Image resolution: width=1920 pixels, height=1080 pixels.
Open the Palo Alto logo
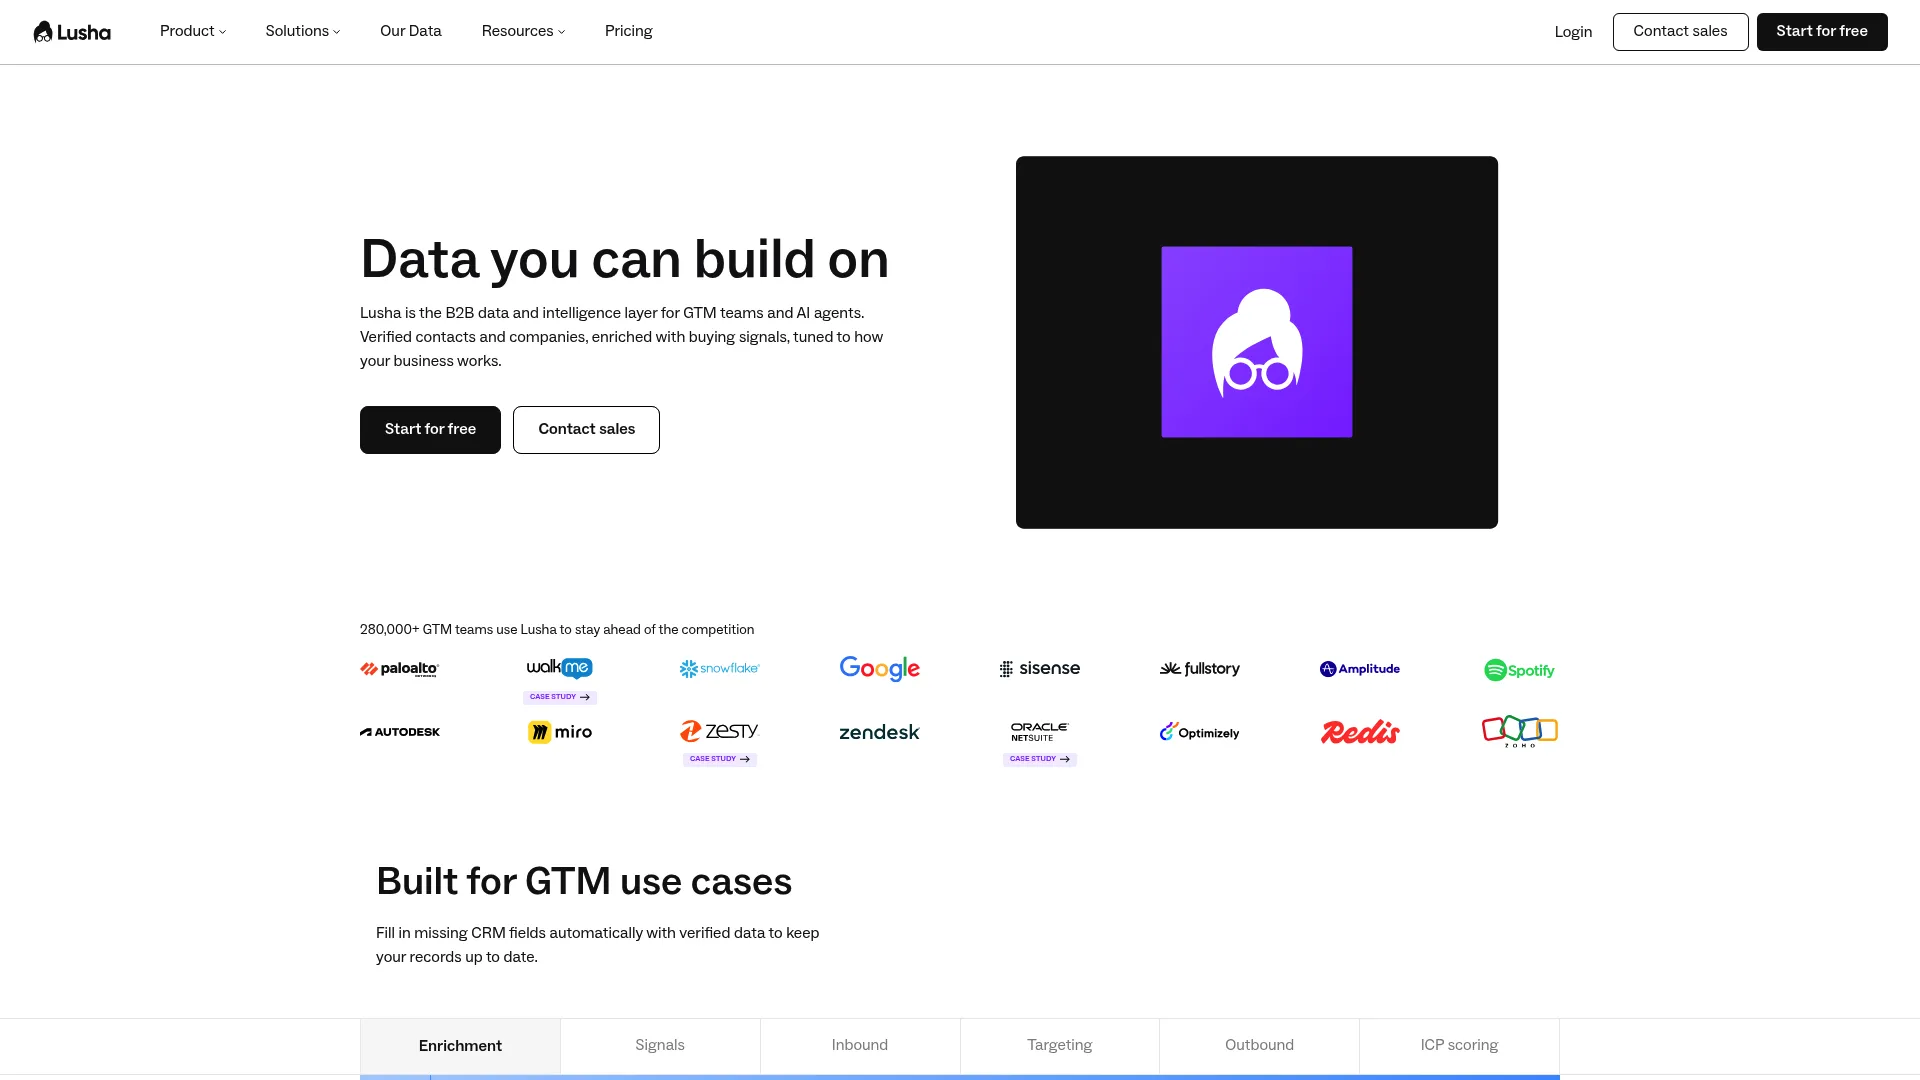pyautogui.click(x=400, y=669)
